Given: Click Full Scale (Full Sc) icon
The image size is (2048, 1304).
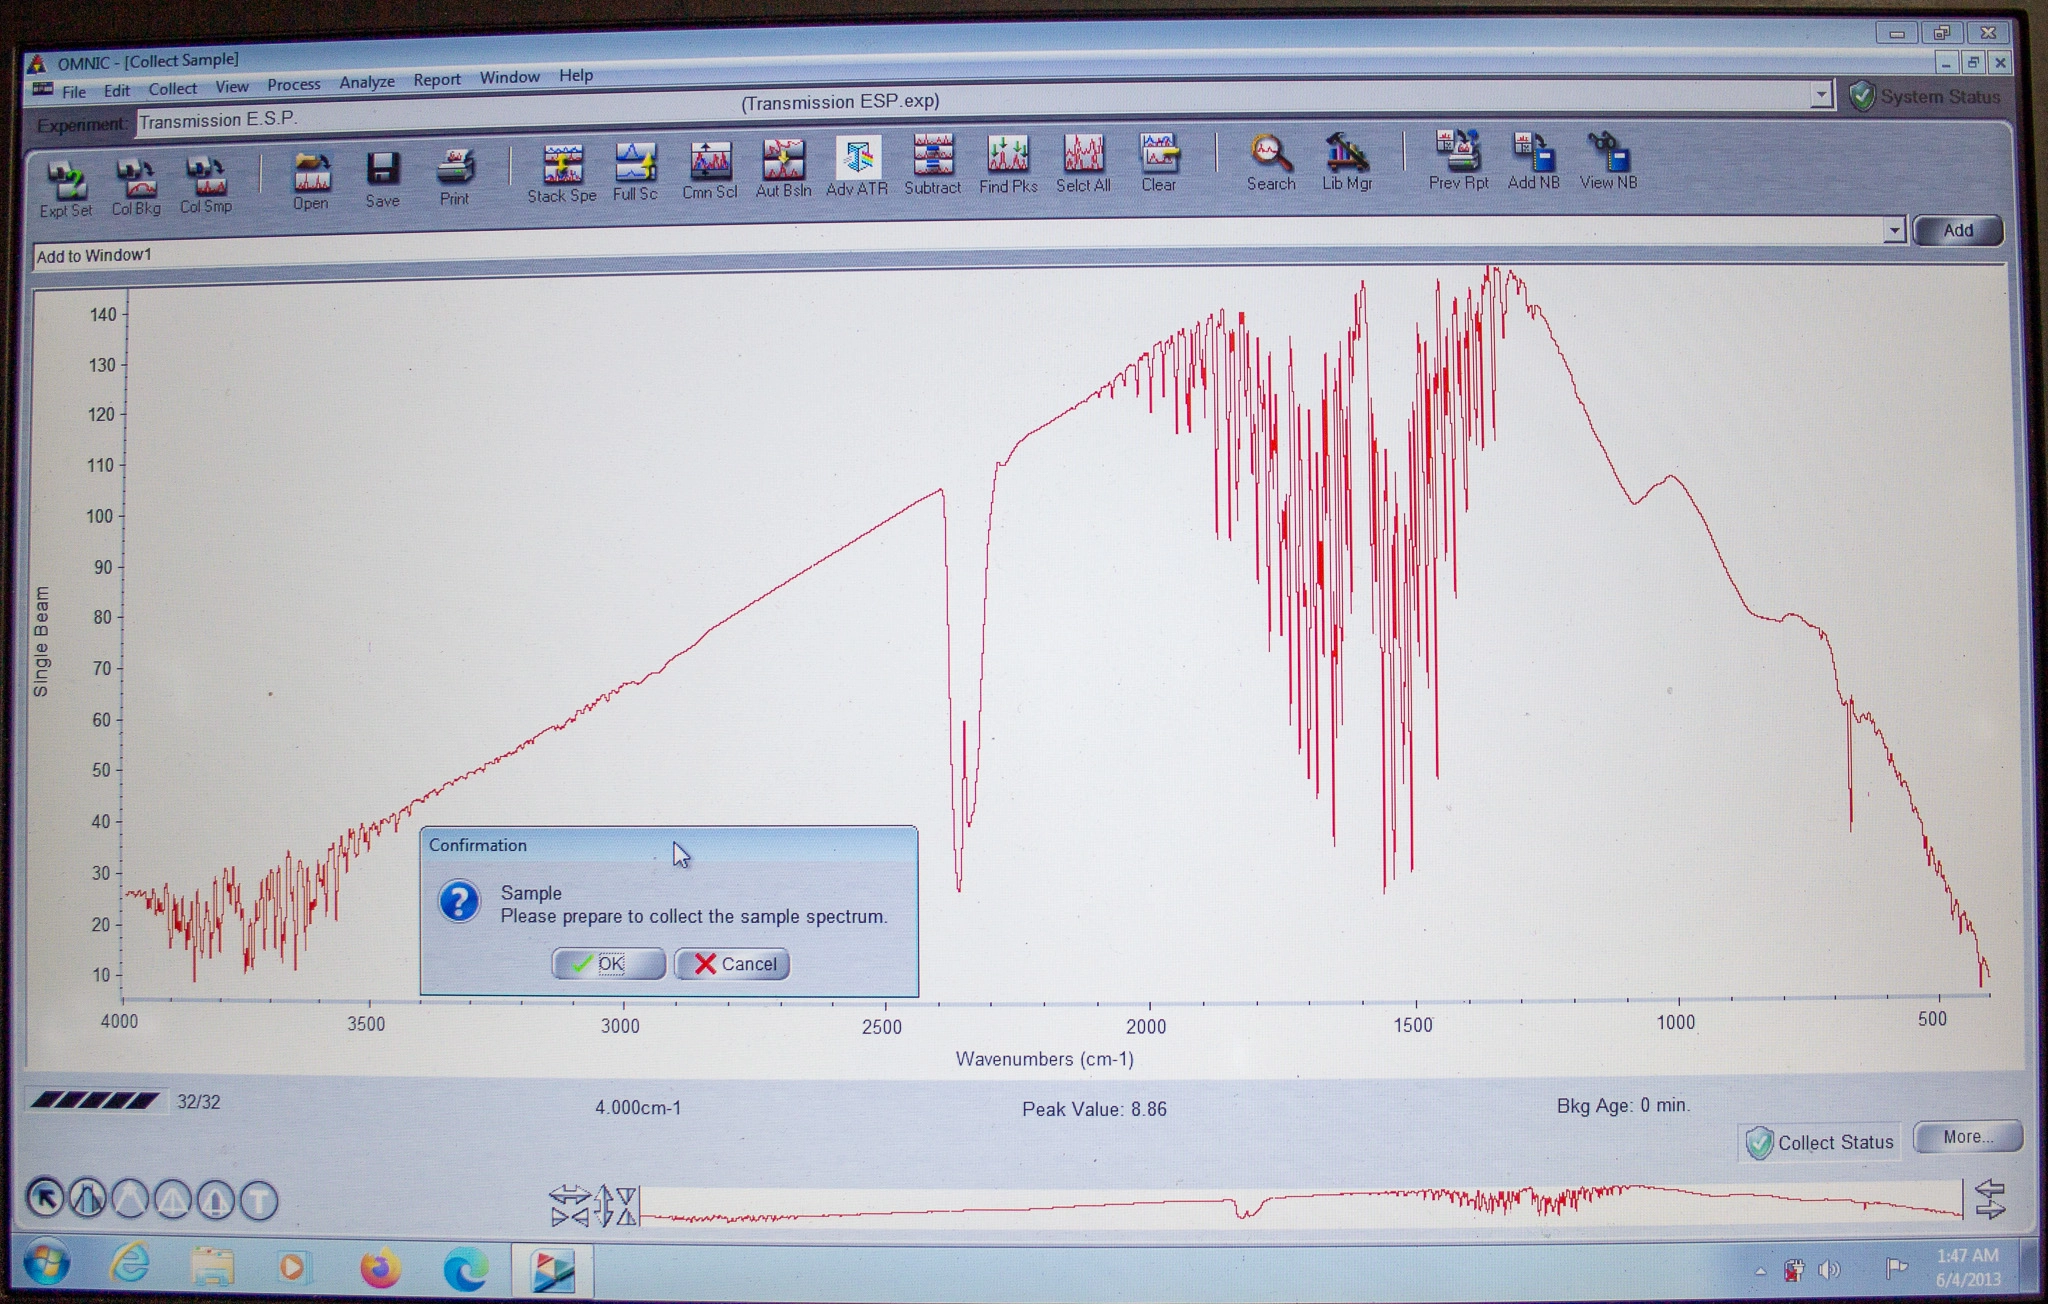Looking at the screenshot, I should pos(635,171).
